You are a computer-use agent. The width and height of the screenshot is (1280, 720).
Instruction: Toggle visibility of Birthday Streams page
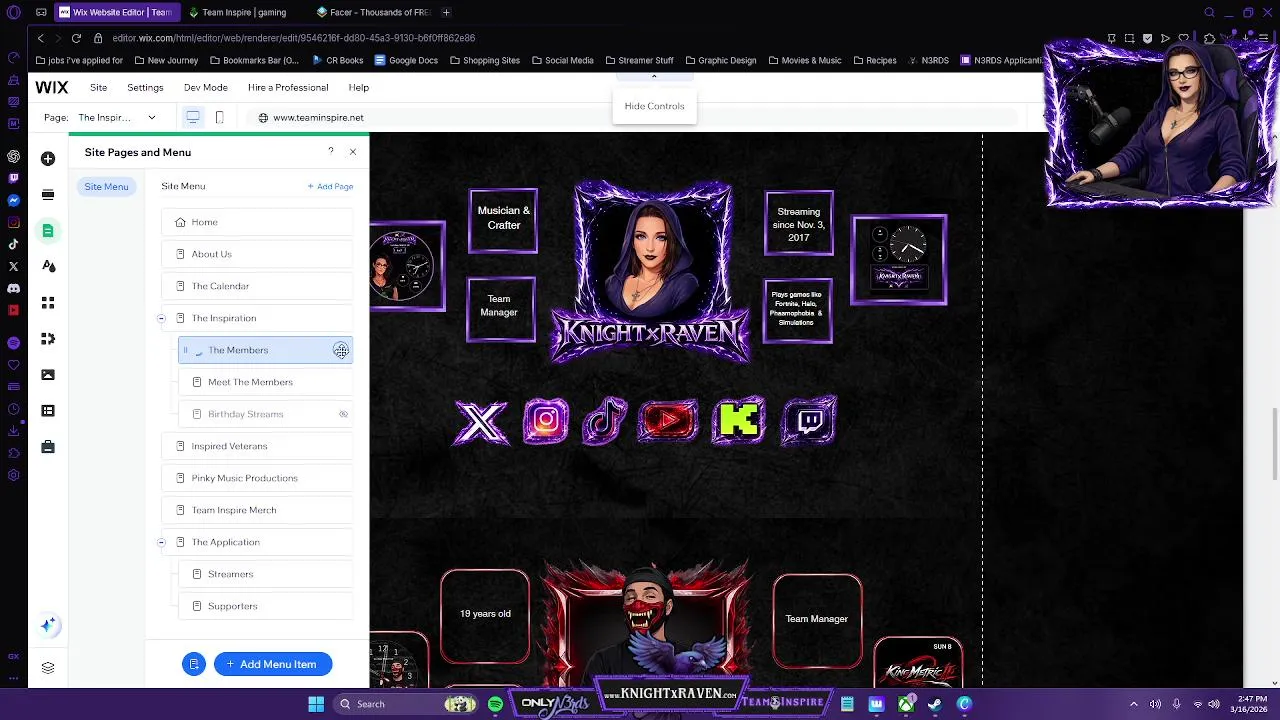click(x=343, y=414)
